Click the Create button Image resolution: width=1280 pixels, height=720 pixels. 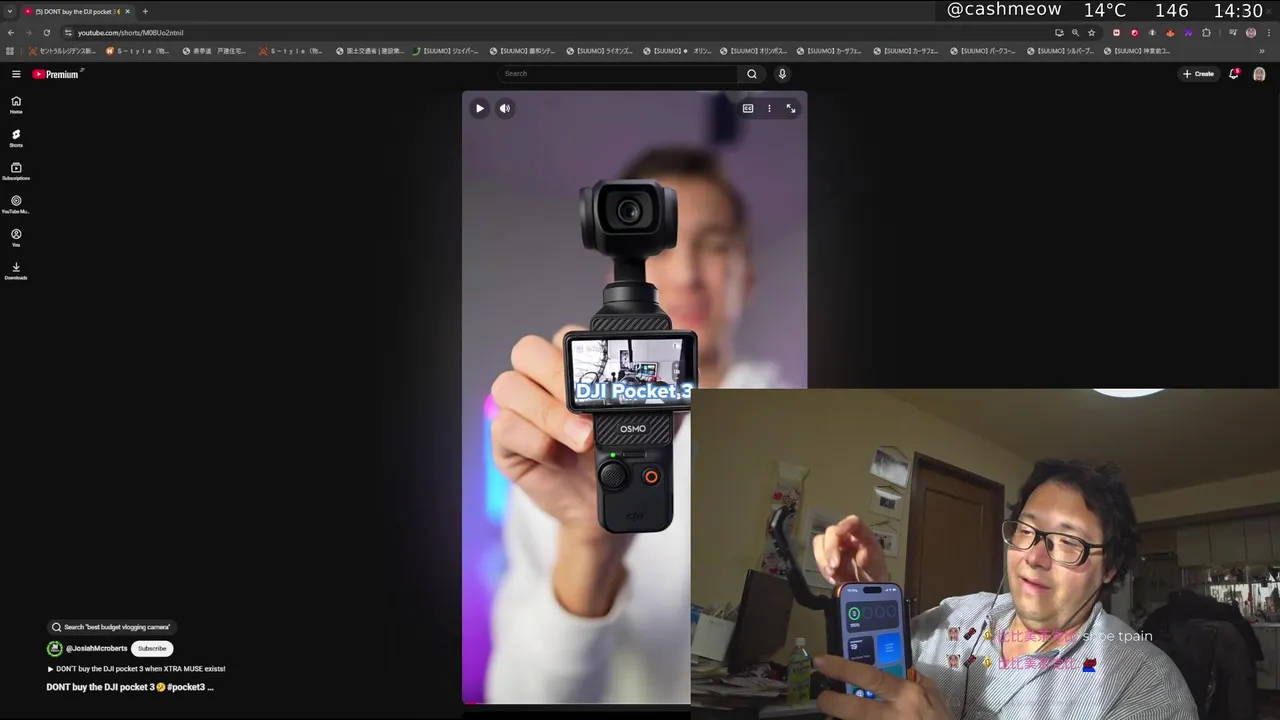pyautogui.click(x=1198, y=74)
